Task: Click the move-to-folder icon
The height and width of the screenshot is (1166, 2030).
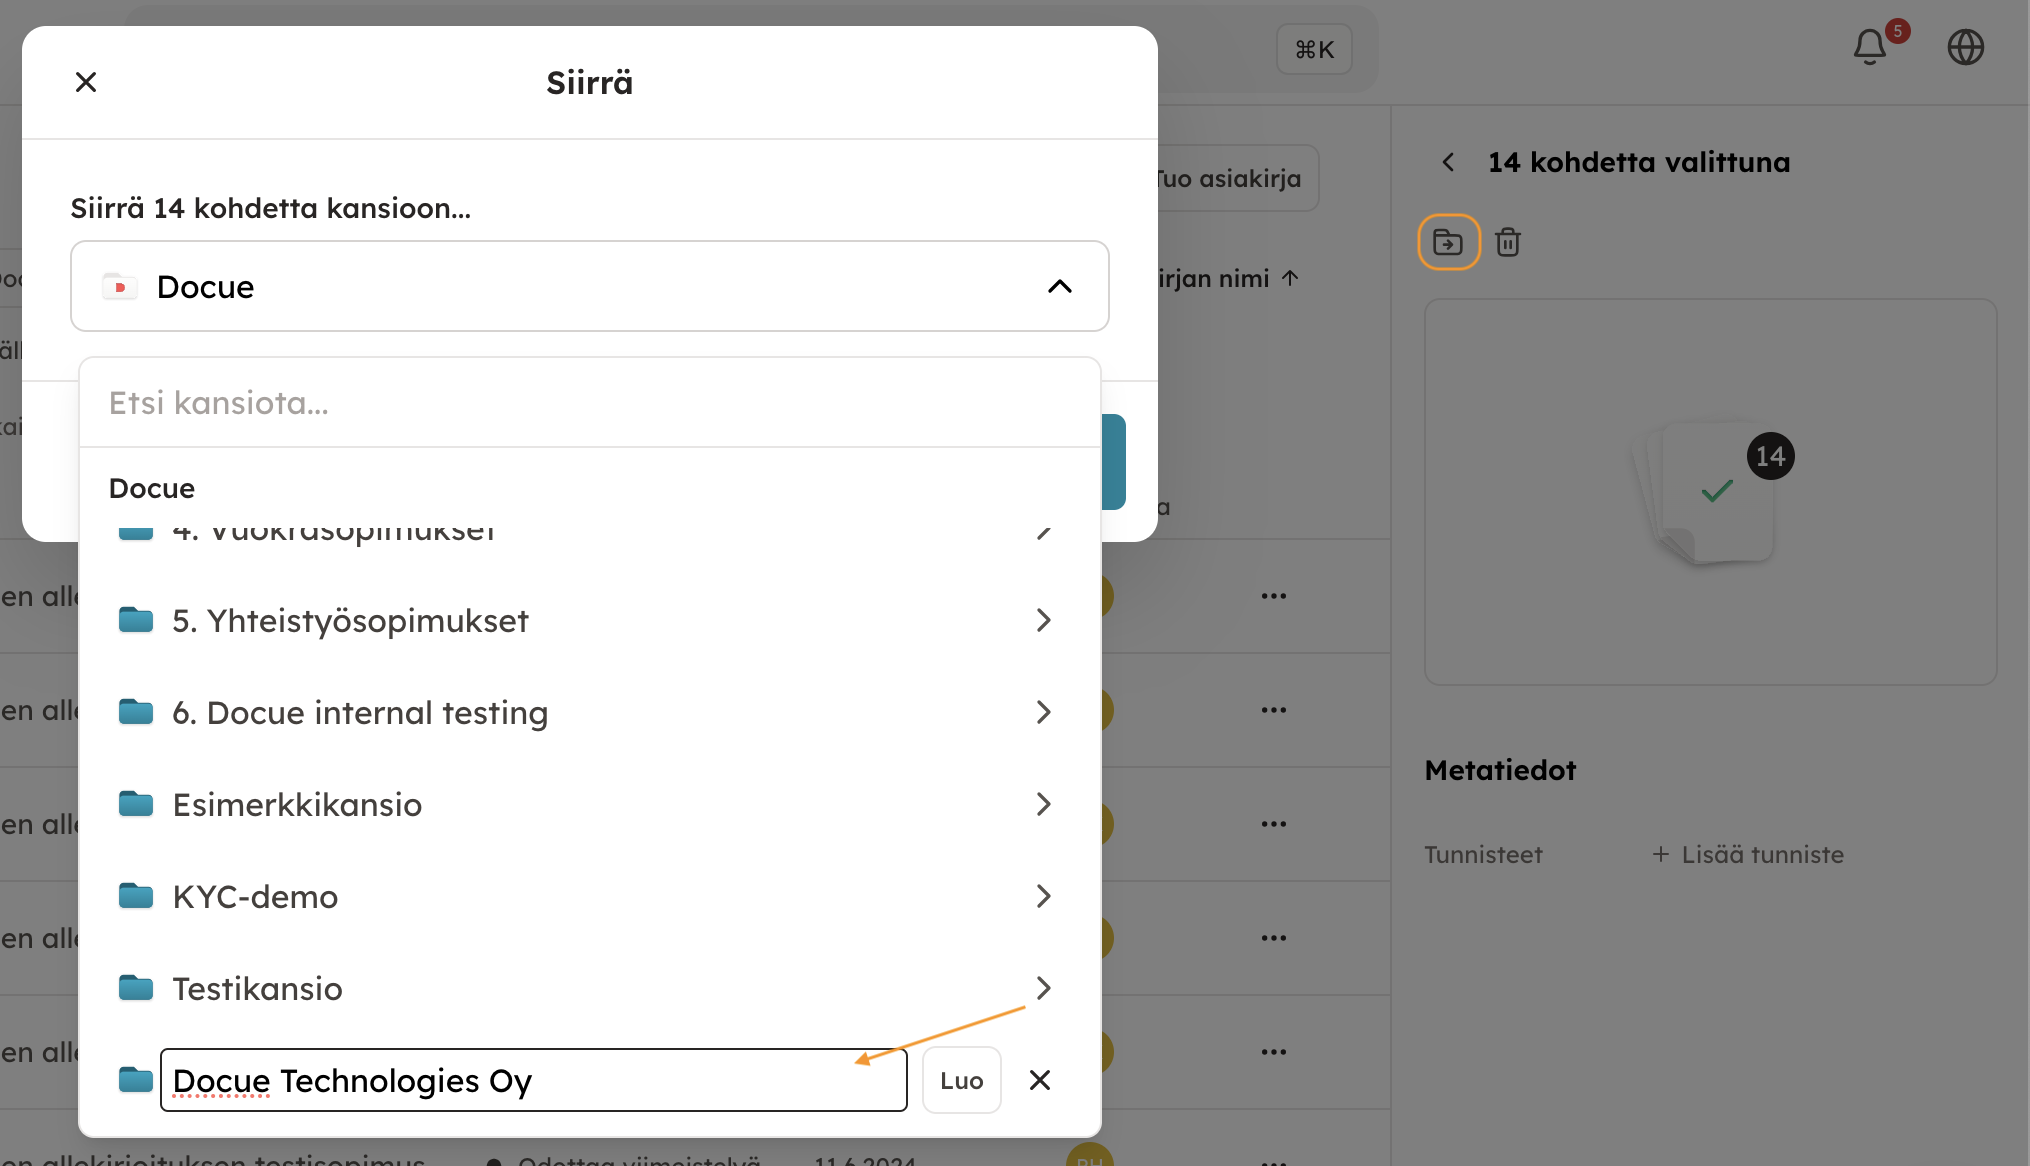Action: 1447,242
